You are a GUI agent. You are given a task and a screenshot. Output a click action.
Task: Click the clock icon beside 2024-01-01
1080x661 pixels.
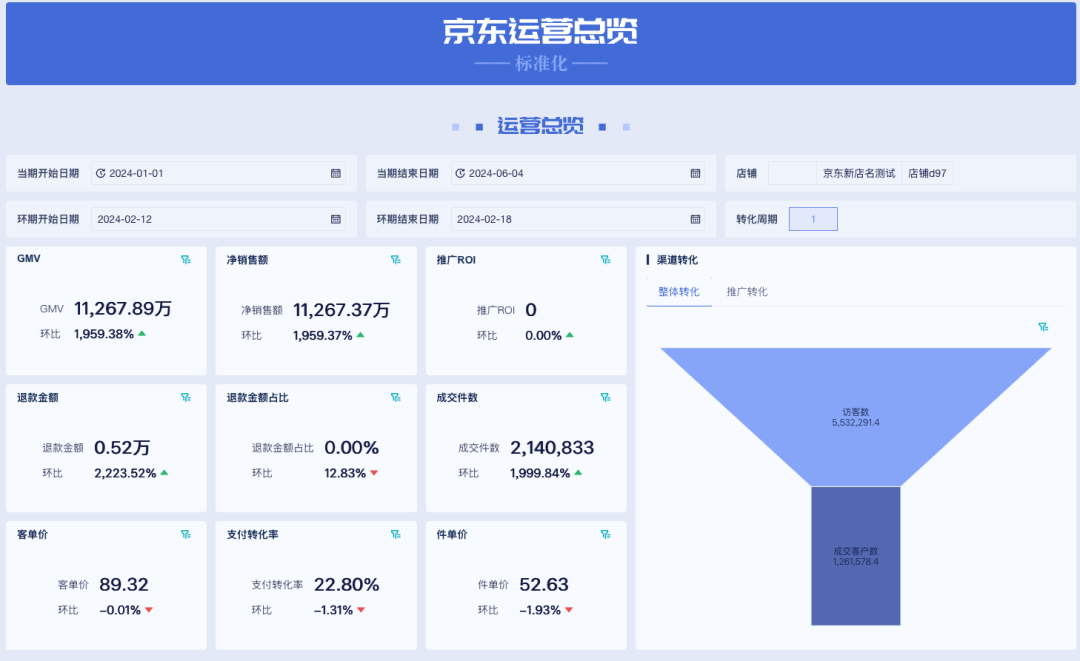101,174
